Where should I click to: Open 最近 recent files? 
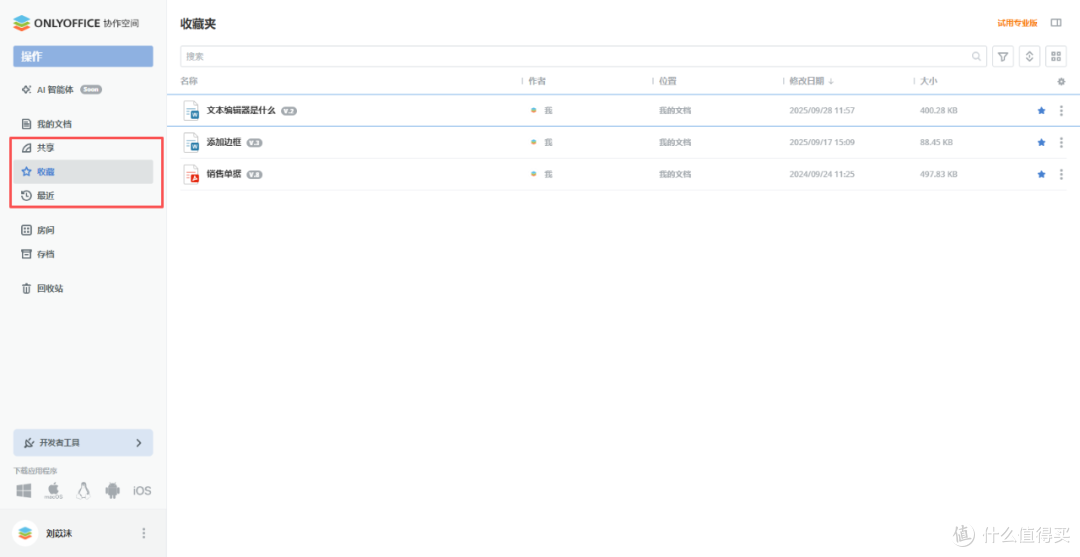[x=38, y=196]
